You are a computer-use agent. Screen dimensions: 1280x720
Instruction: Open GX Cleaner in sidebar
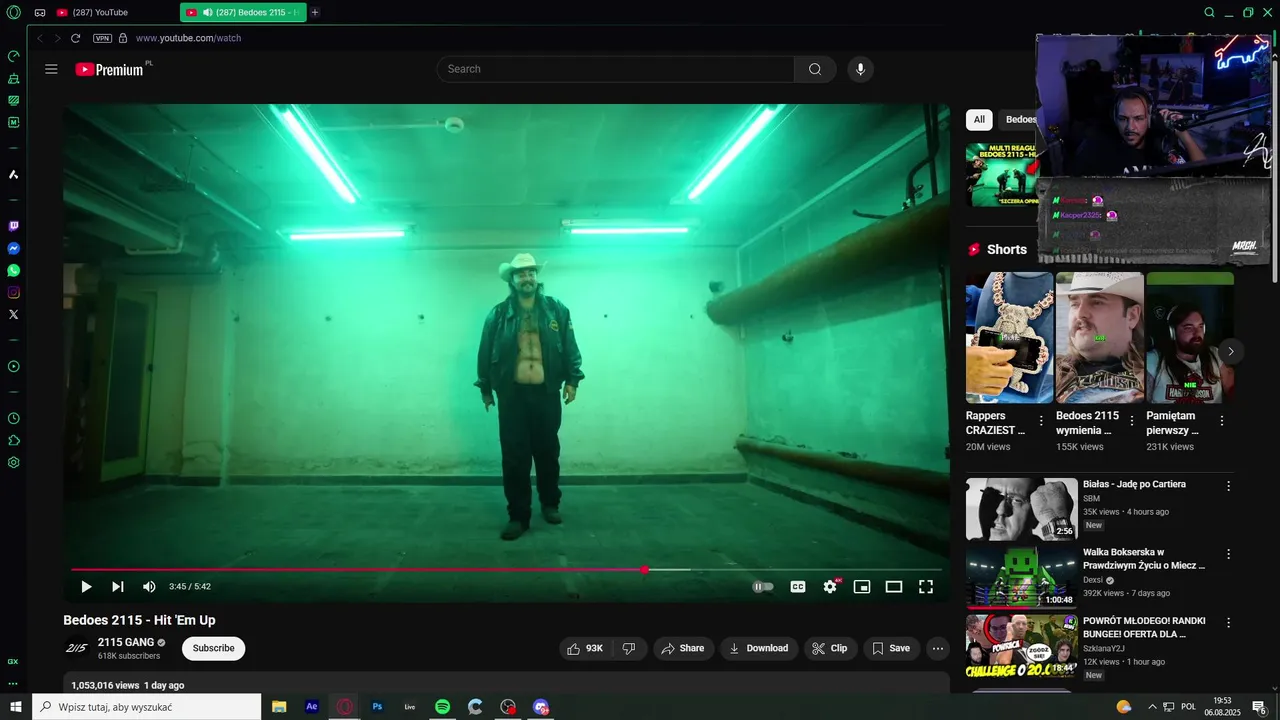tap(13, 78)
